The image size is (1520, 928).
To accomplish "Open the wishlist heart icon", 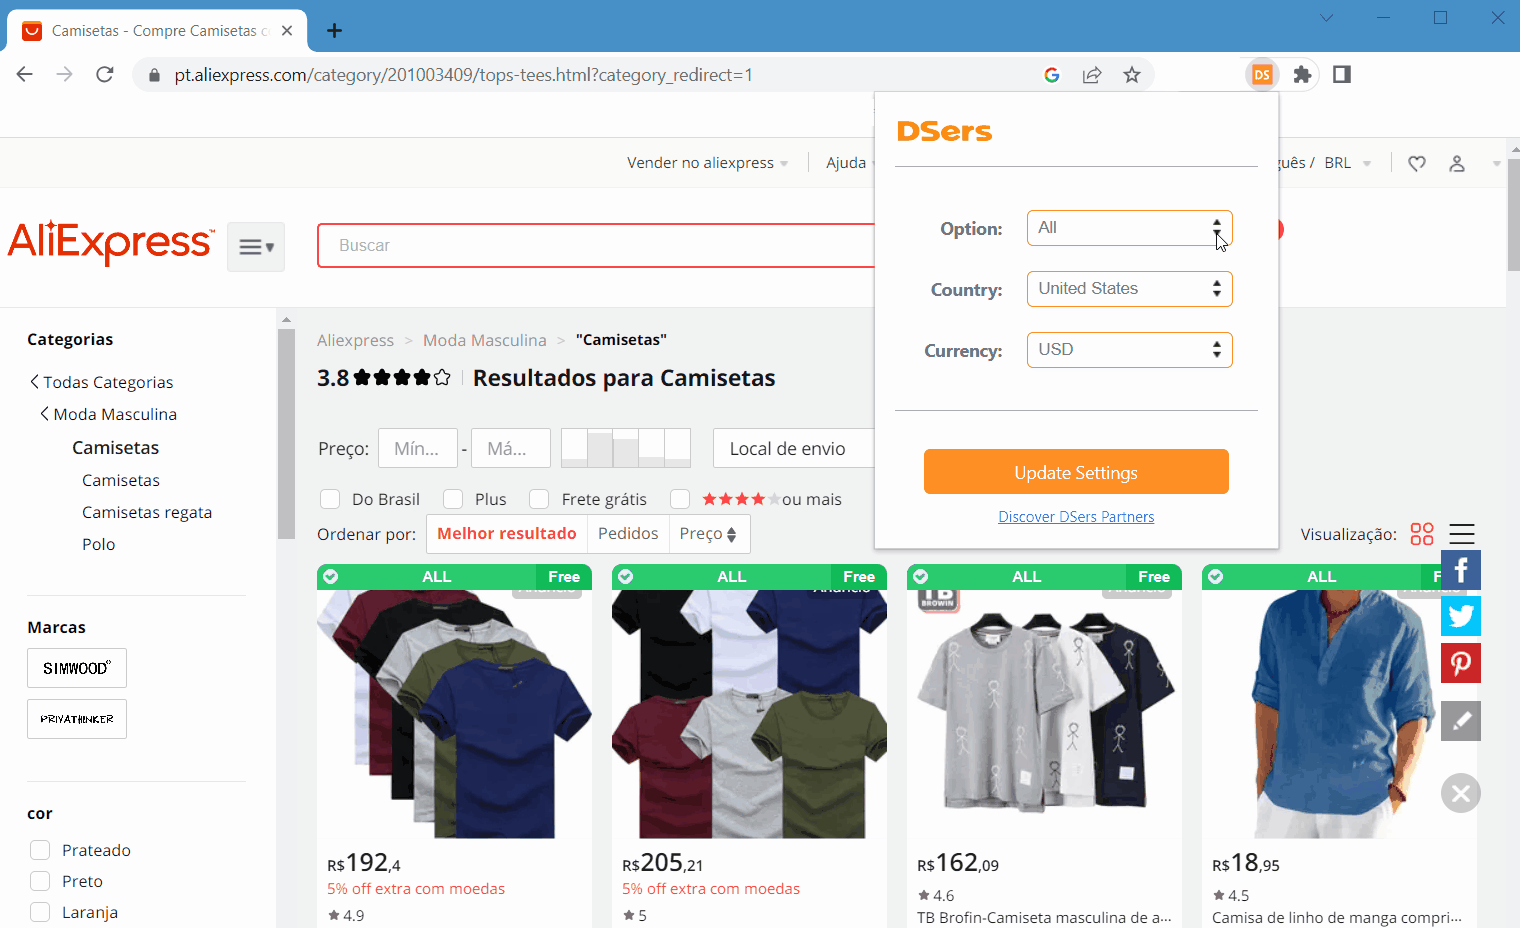I will (1417, 163).
